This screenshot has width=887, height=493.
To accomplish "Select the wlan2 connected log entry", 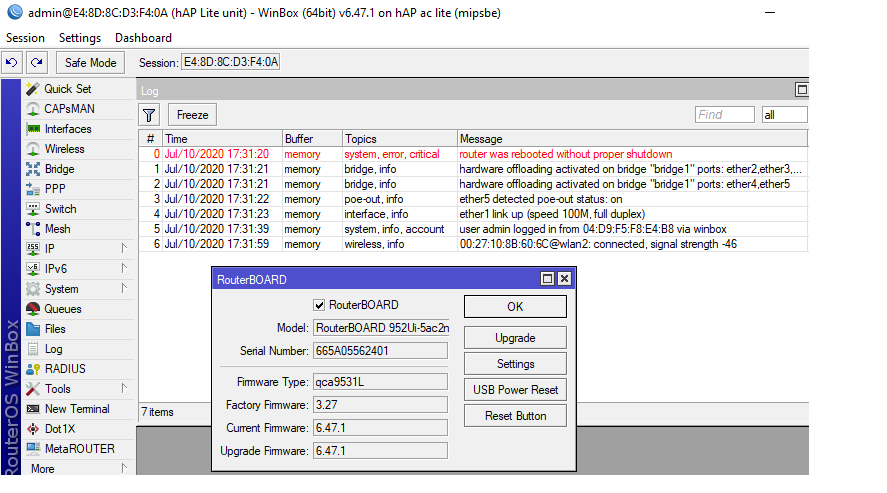I will tap(473, 244).
